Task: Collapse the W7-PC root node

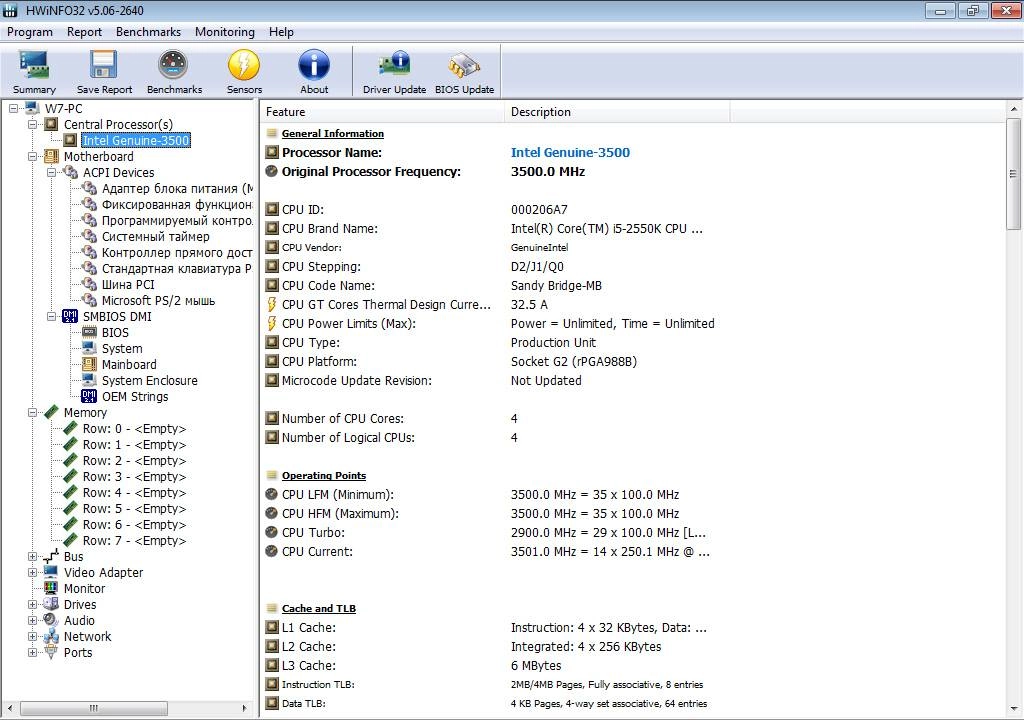Action: [14, 108]
